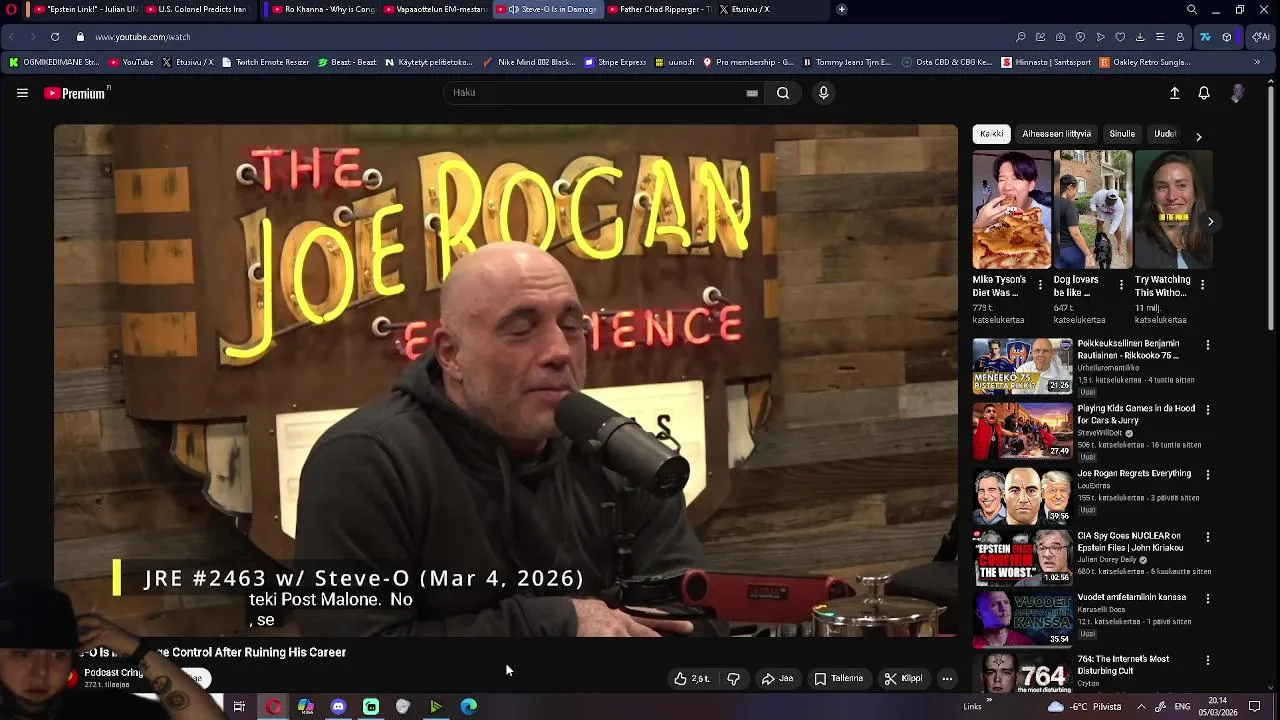
Task: Open options menu for CIA Spy Goes NUCLEAR
Action: [1207, 537]
